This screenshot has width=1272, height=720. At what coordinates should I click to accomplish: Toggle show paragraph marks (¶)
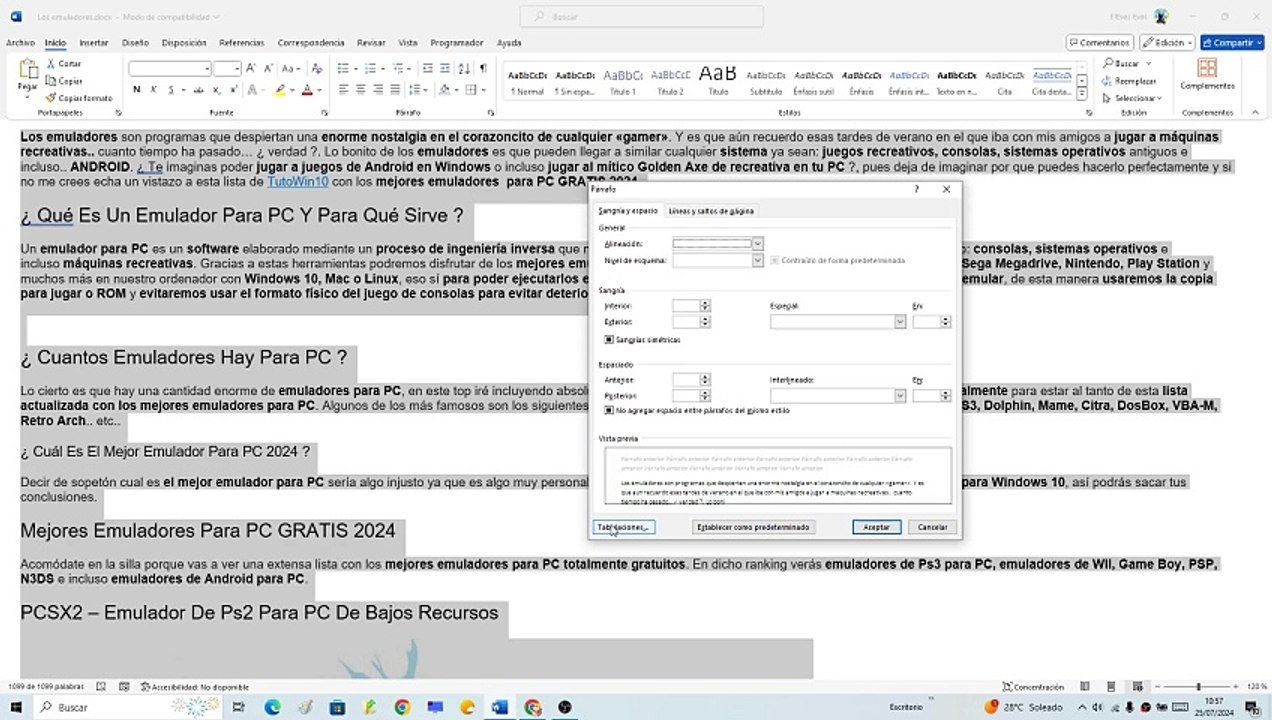[484, 68]
